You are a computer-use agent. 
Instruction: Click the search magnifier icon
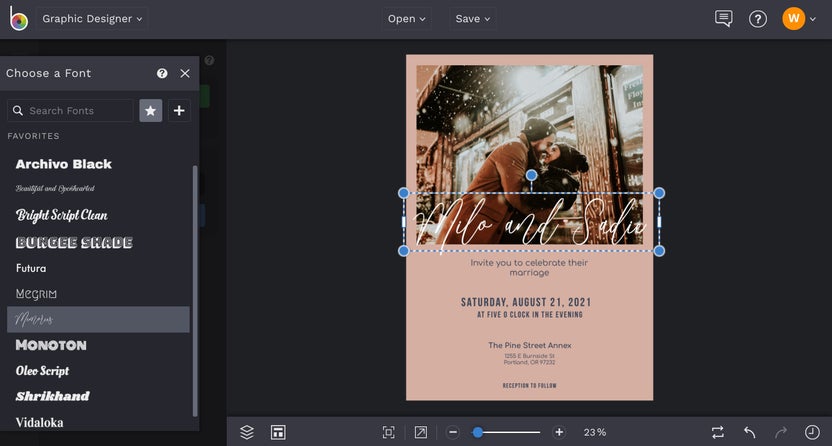click(18, 110)
